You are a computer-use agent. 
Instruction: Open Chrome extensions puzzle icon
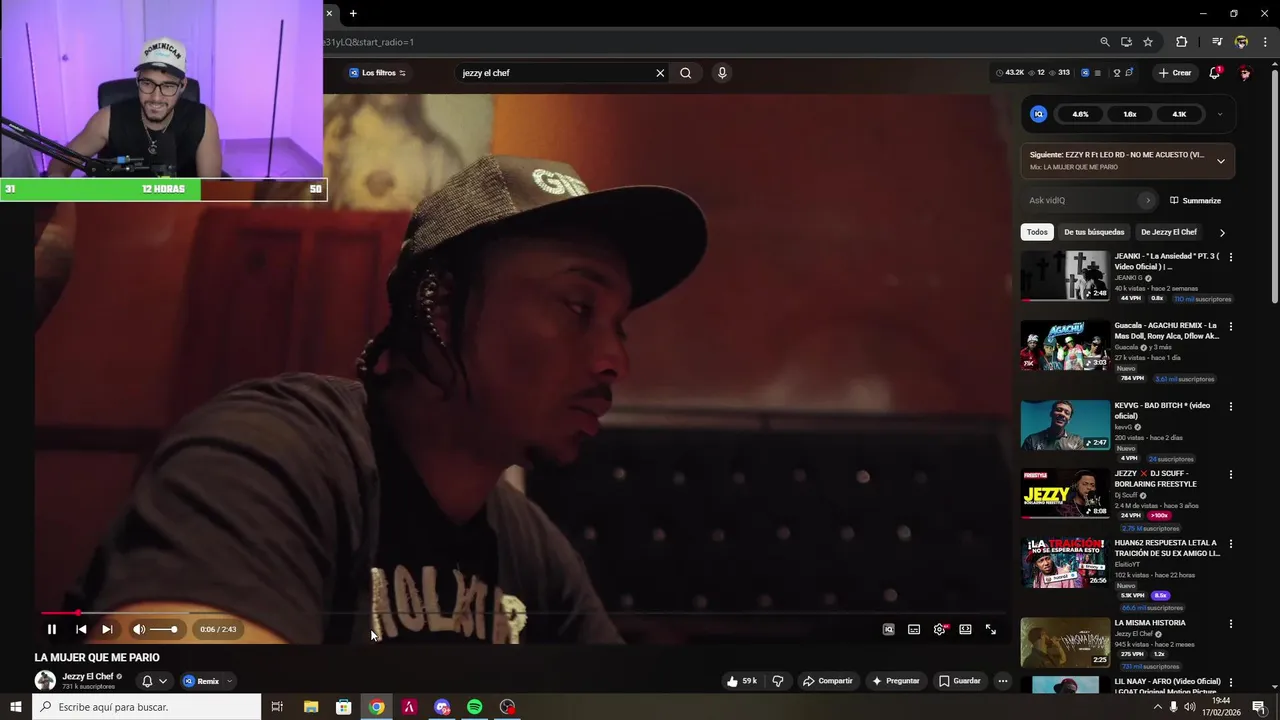click(x=1182, y=42)
